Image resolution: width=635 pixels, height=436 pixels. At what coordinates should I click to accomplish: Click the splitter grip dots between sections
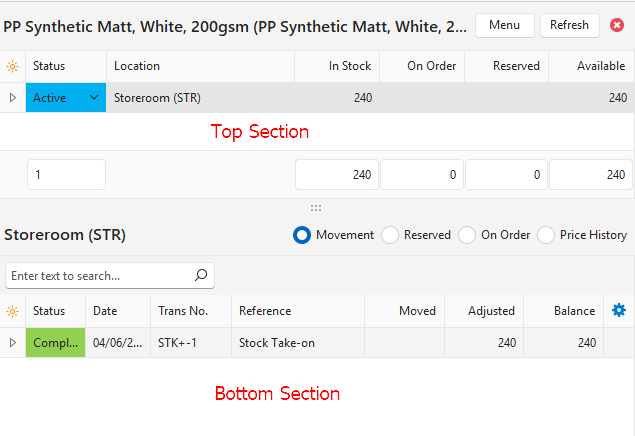[316, 208]
